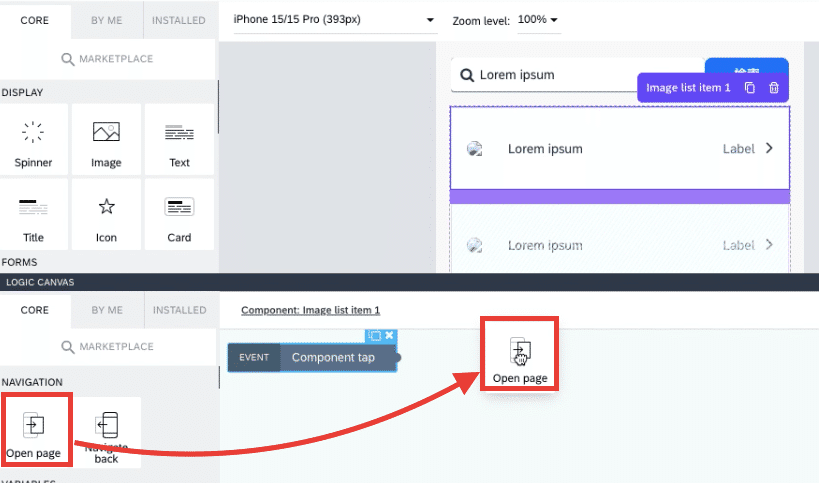Remove Component tap event with X icon
The height and width of the screenshot is (483, 819).
click(389, 335)
